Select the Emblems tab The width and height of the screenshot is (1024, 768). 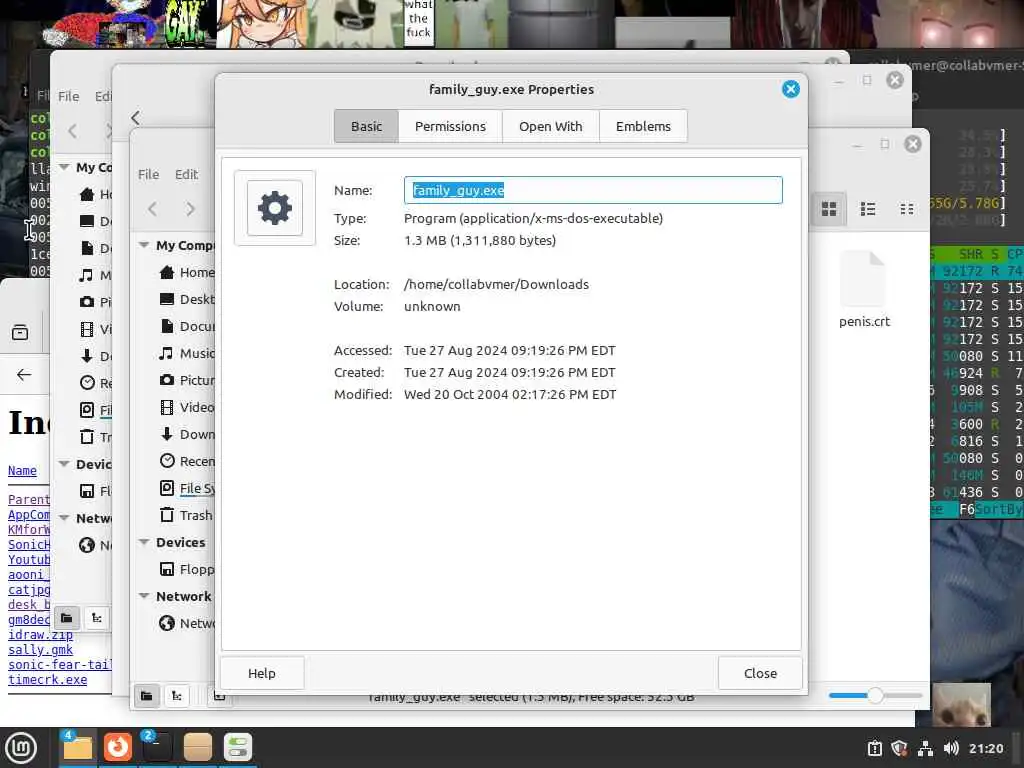643,126
